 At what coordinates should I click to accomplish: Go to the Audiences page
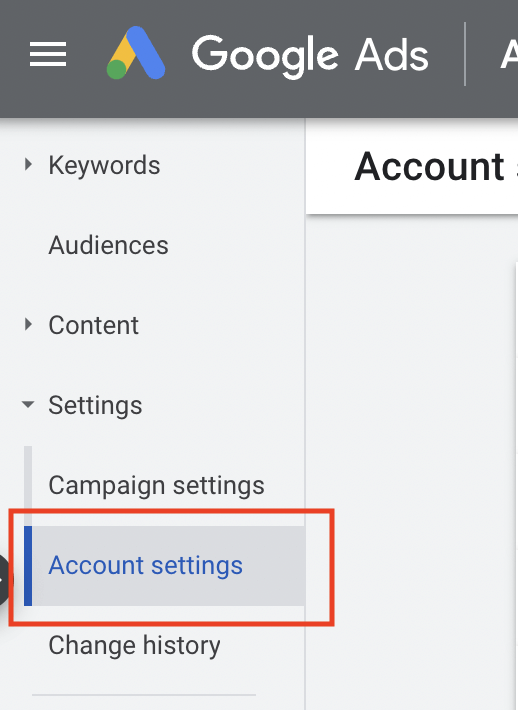coord(108,245)
